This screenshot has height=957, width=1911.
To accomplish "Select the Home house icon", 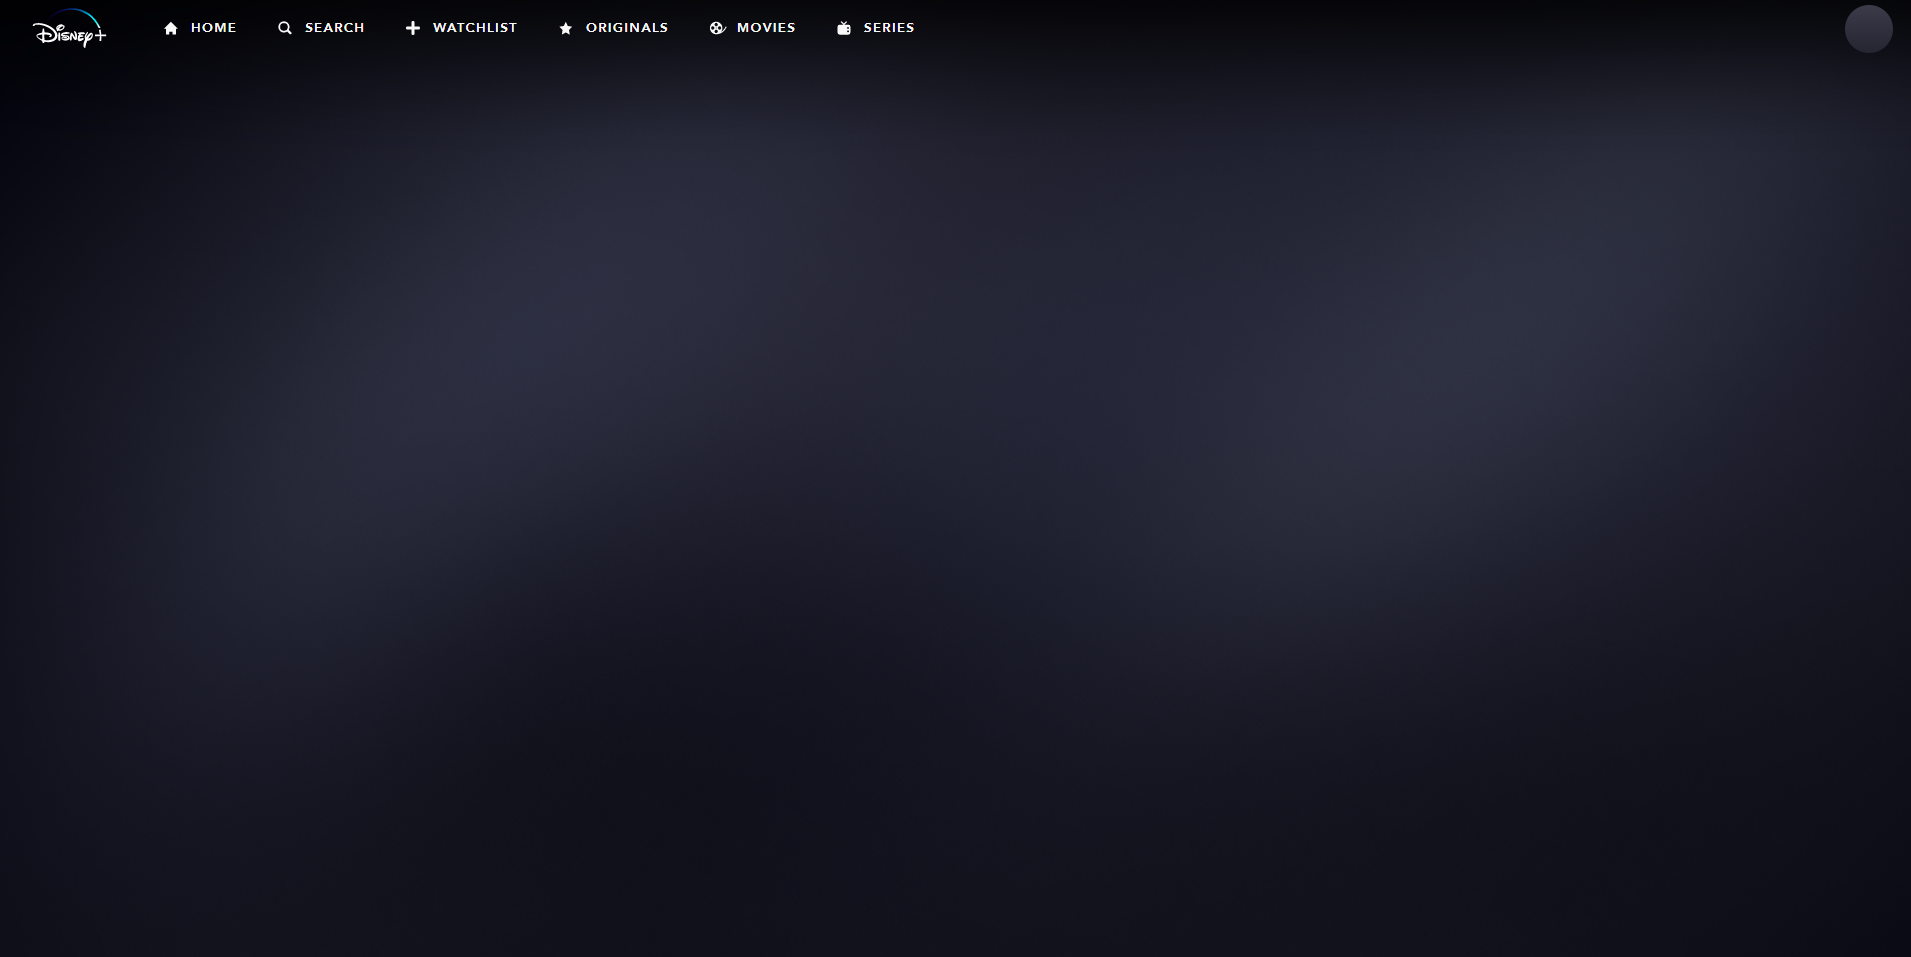I will coord(171,27).
